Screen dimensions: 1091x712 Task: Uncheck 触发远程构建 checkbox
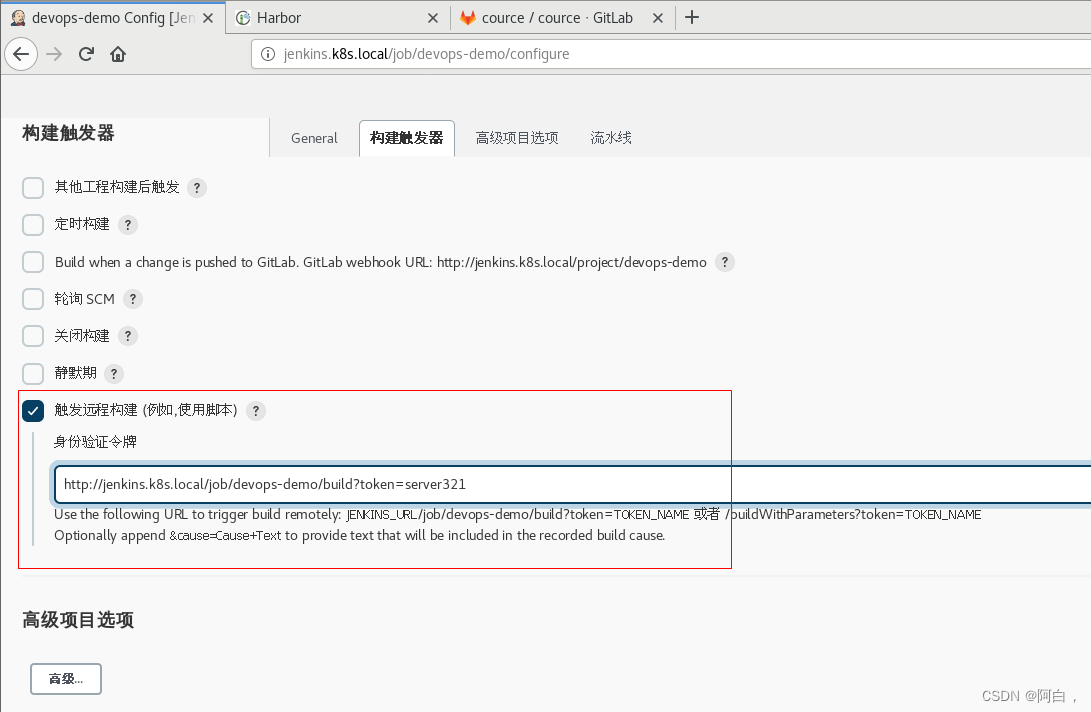click(x=33, y=411)
